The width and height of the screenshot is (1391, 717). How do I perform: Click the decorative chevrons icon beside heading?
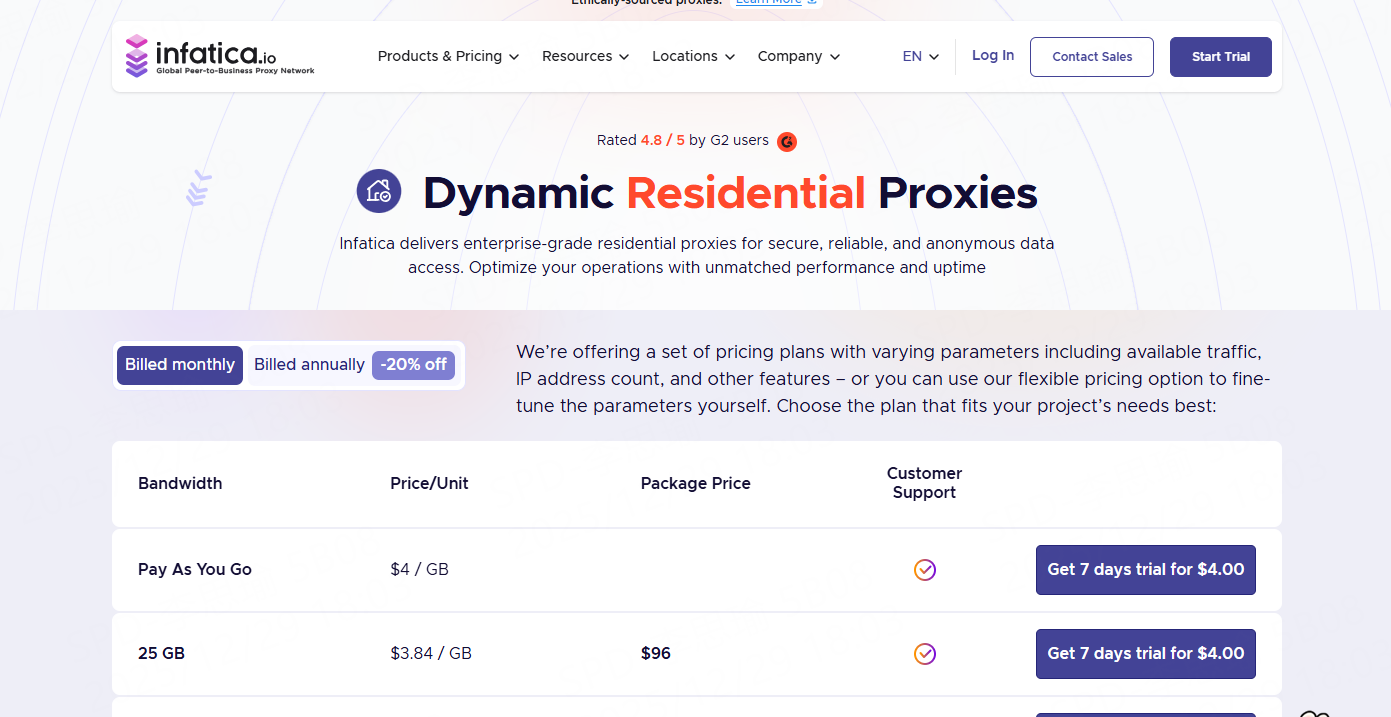coord(199,188)
